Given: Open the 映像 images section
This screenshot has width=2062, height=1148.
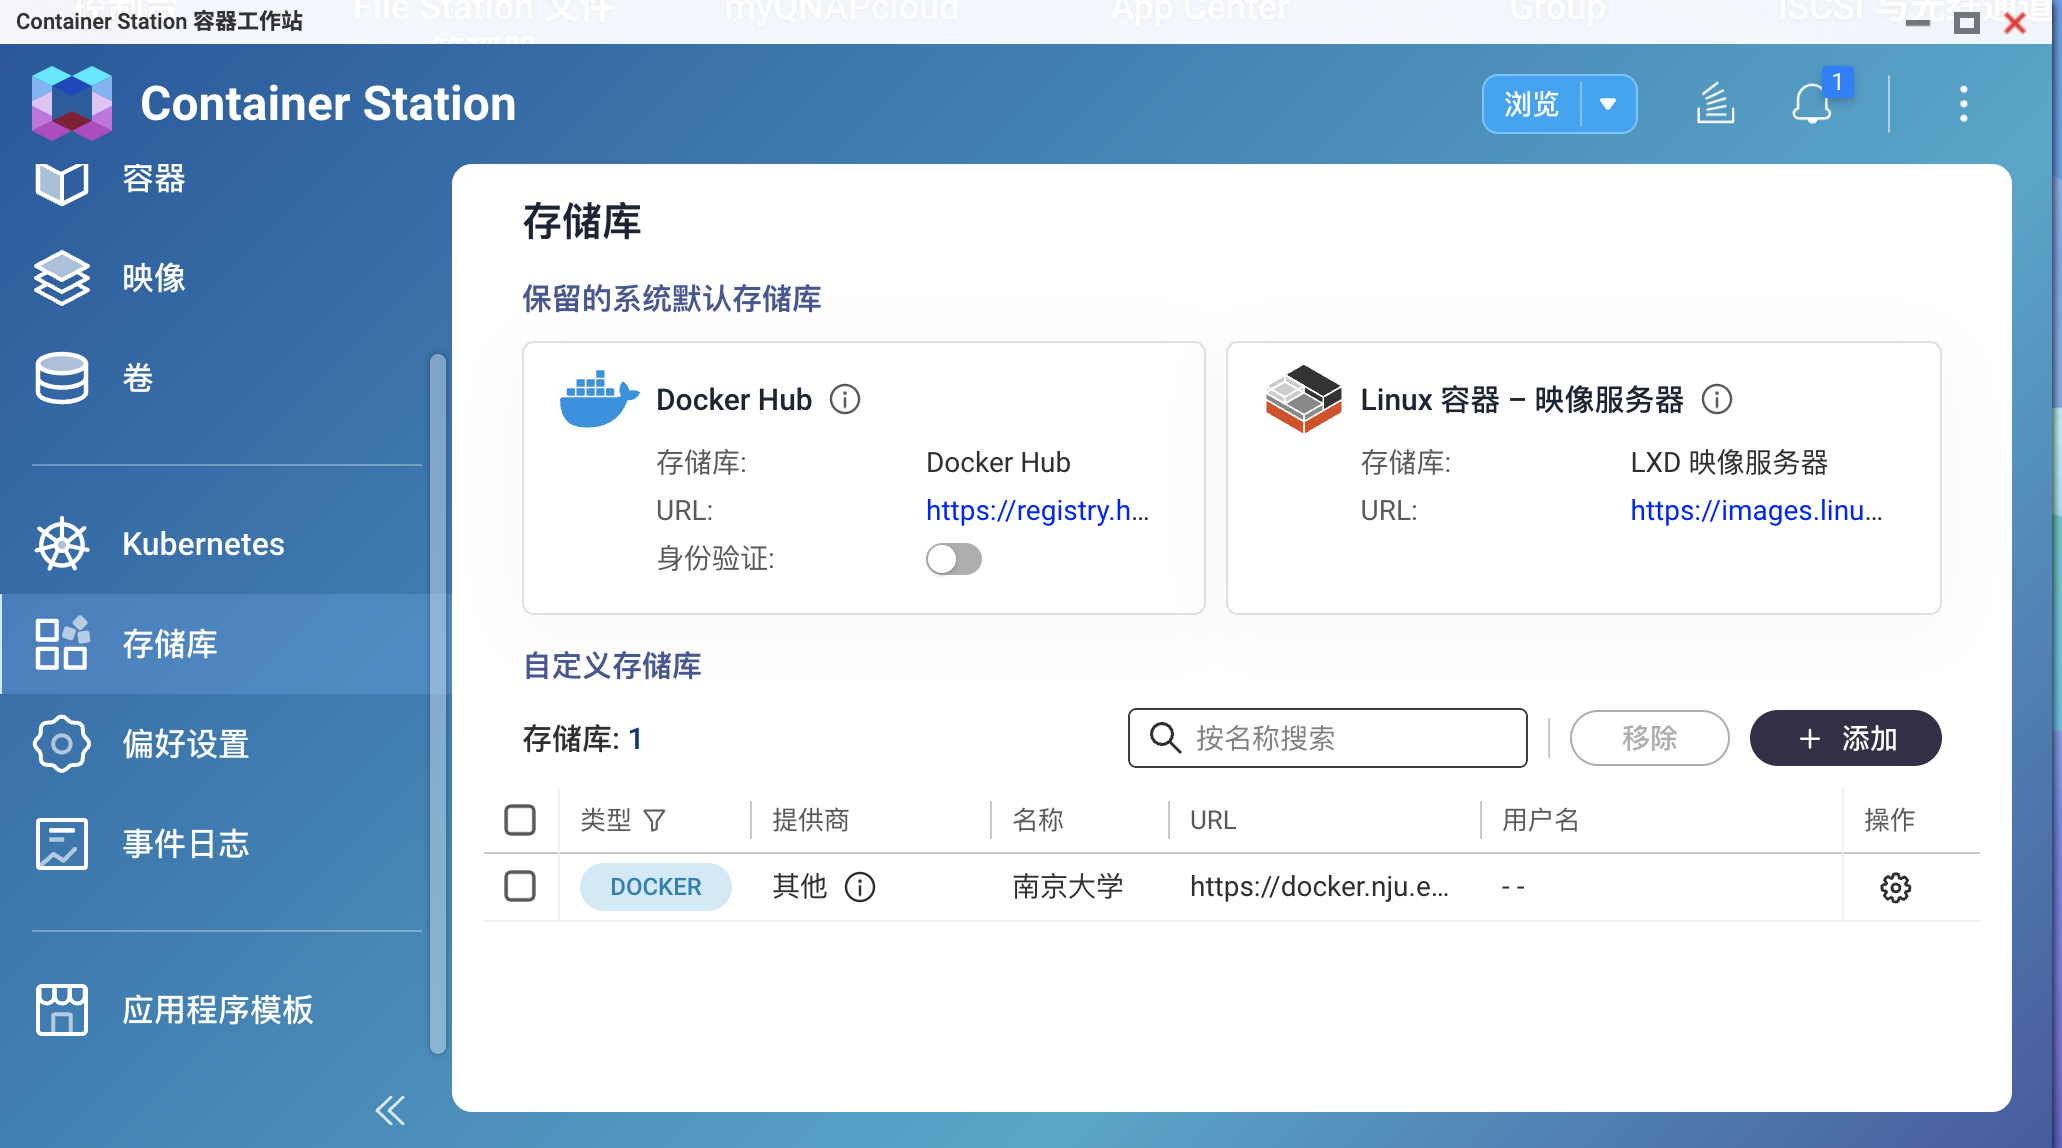Looking at the screenshot, I should click(225, 278).
